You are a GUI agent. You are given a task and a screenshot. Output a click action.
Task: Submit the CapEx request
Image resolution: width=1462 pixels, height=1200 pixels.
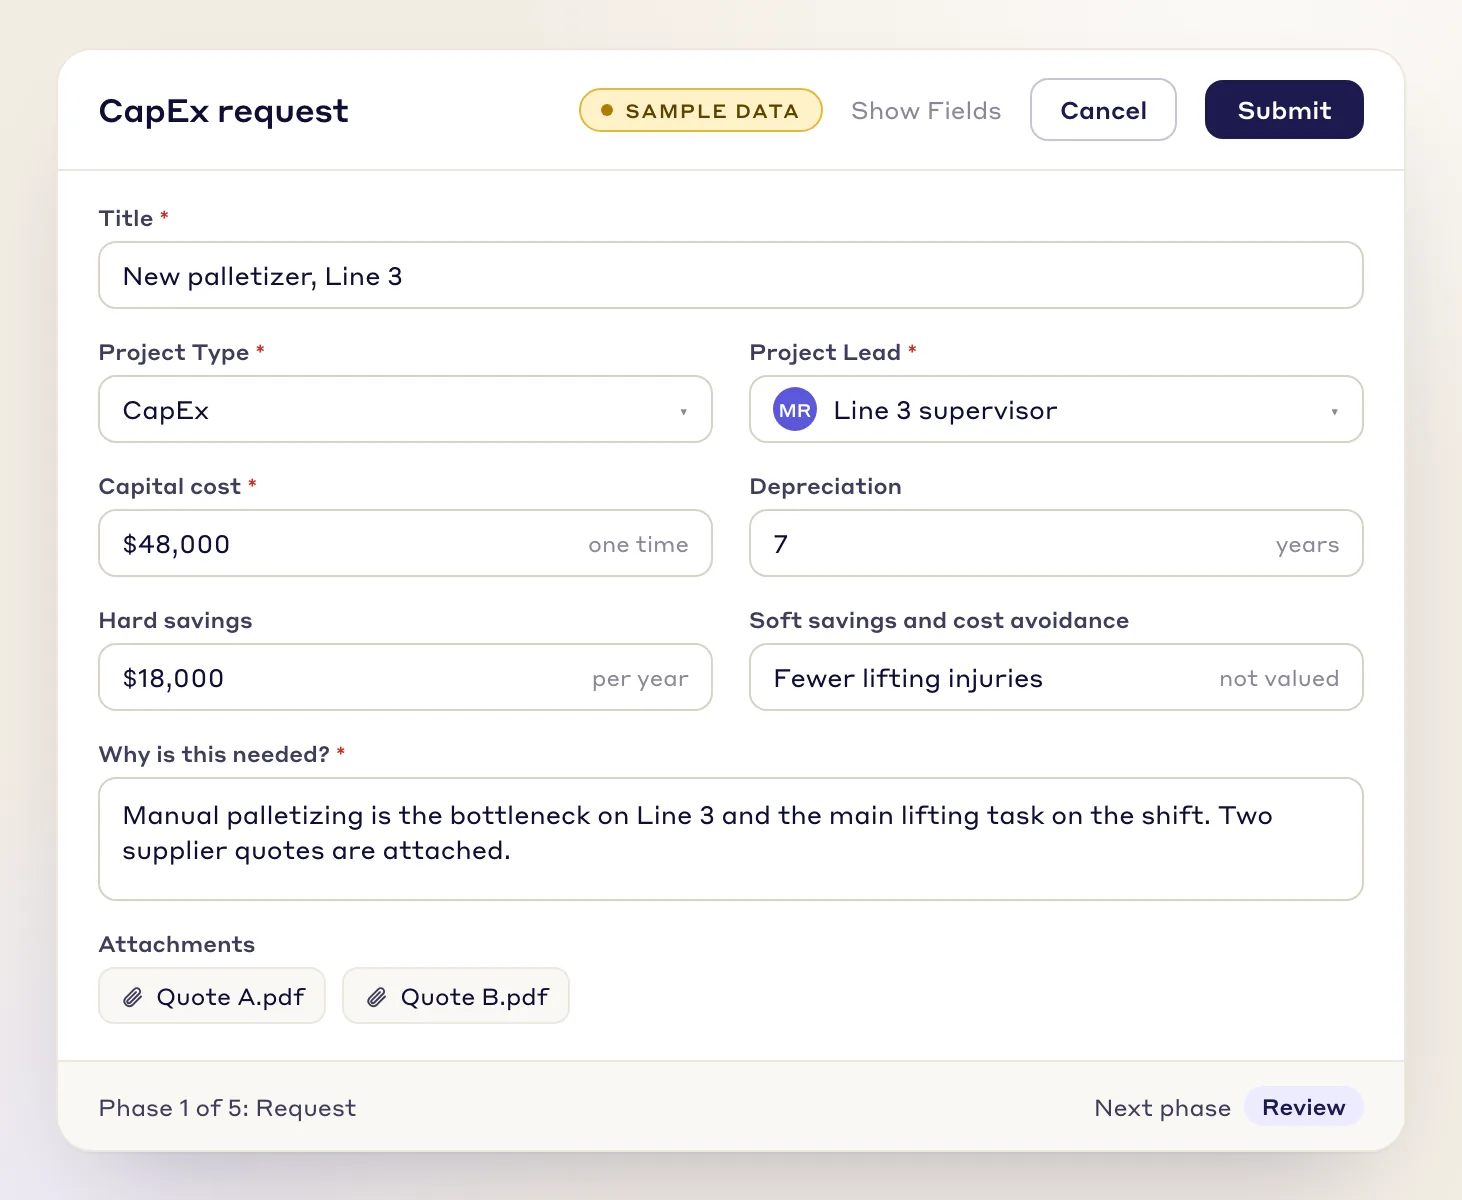click(1284, 110)
